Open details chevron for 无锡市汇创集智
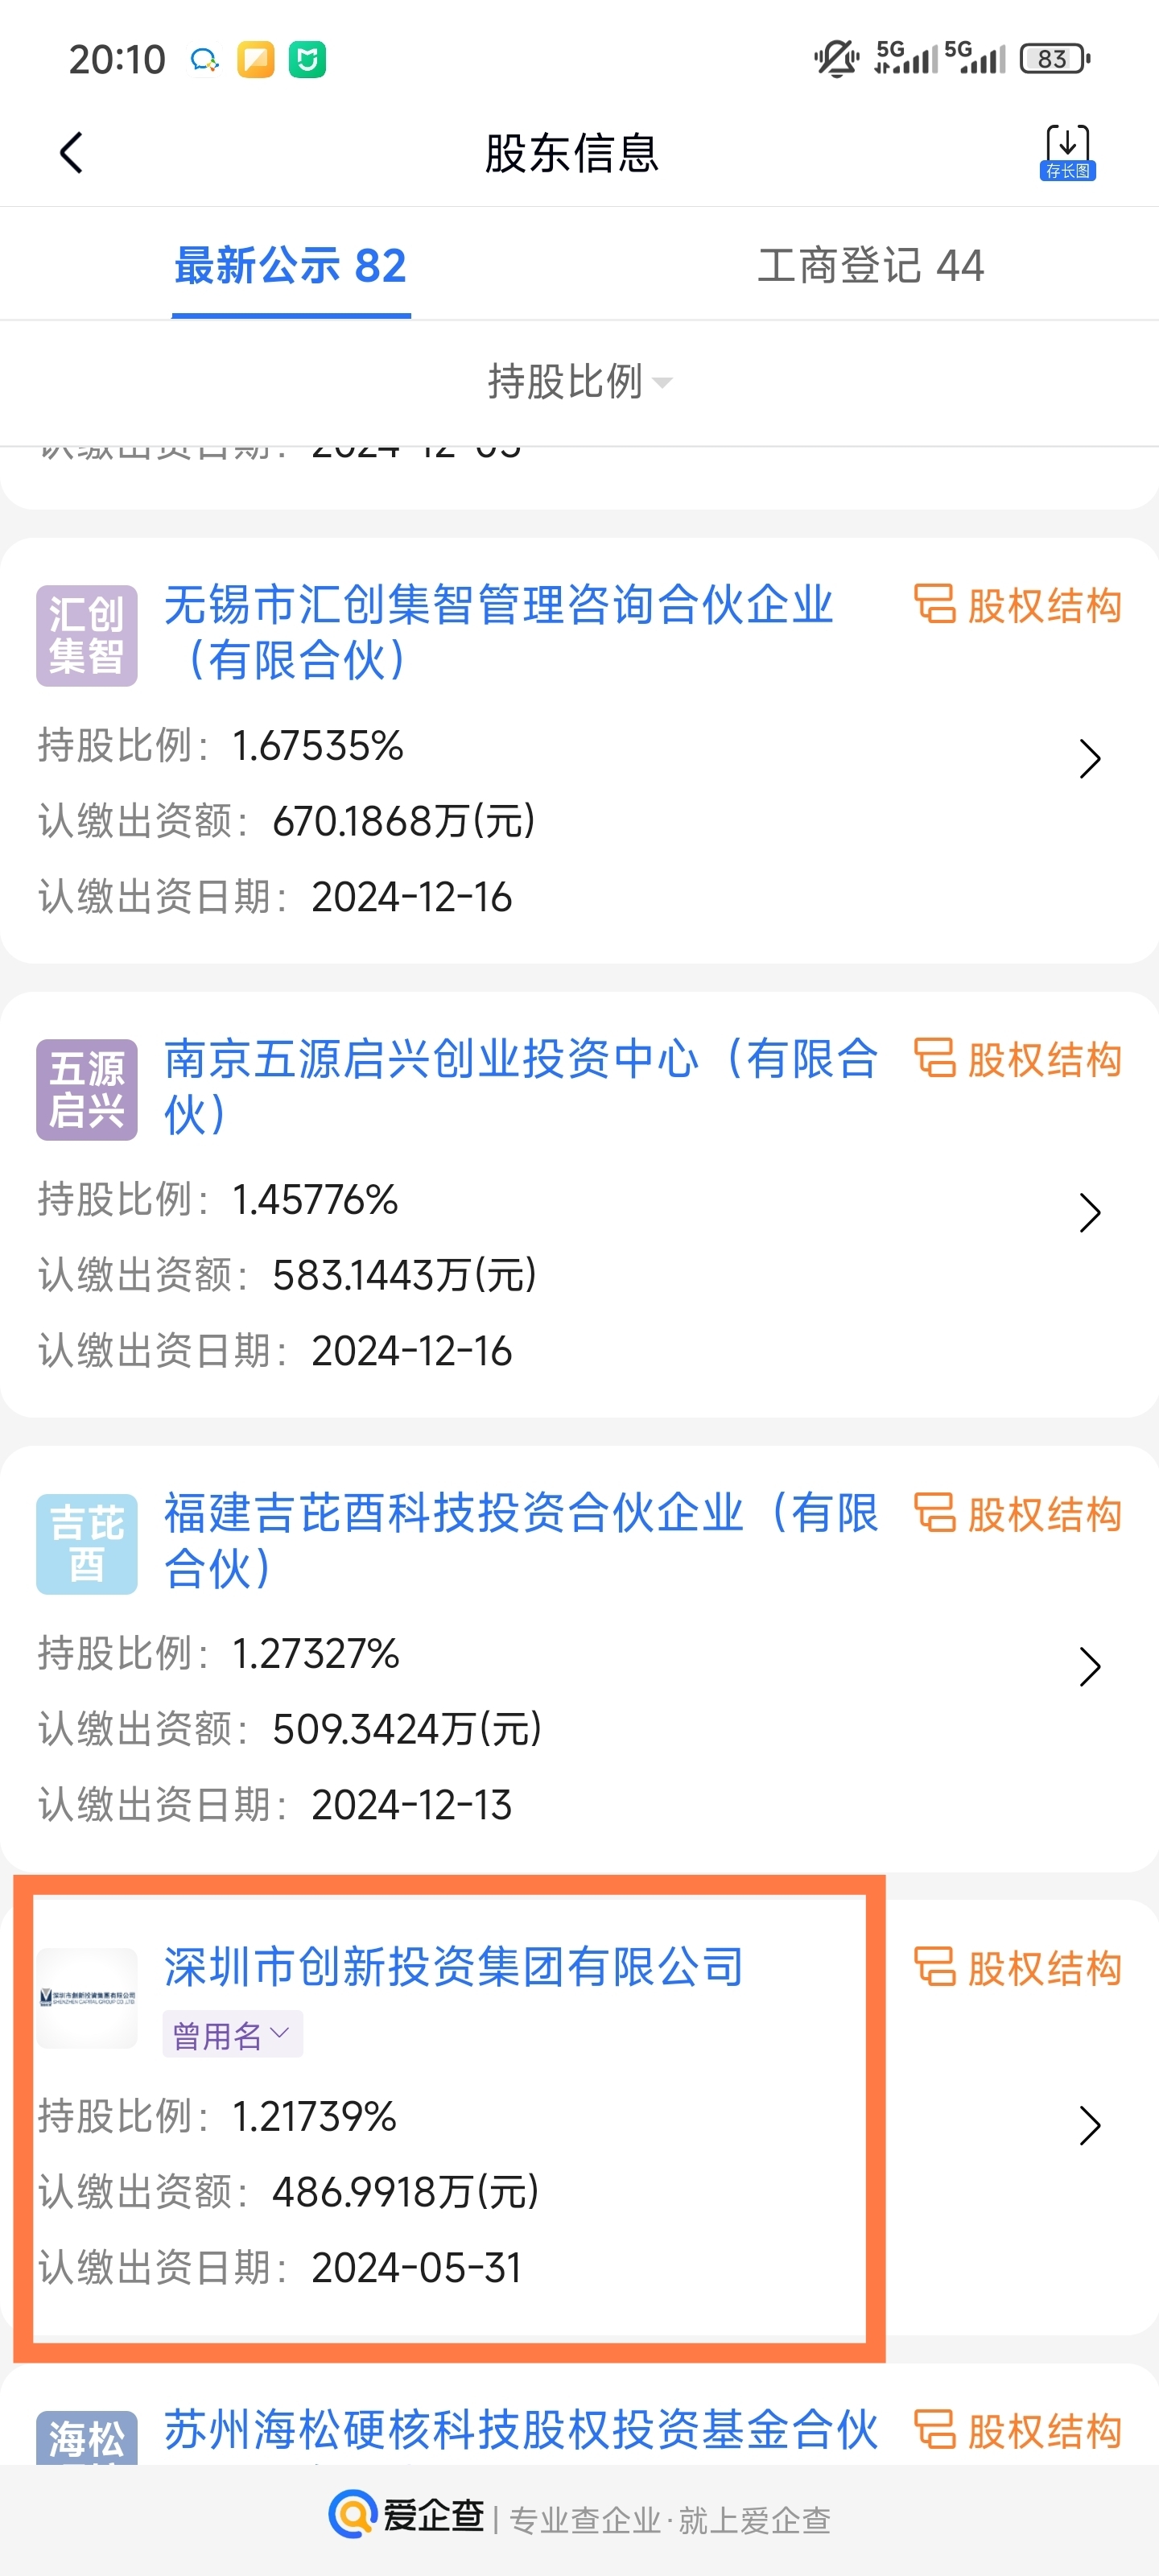This screenshot has height=2576, width=1159. [1089, 758]
